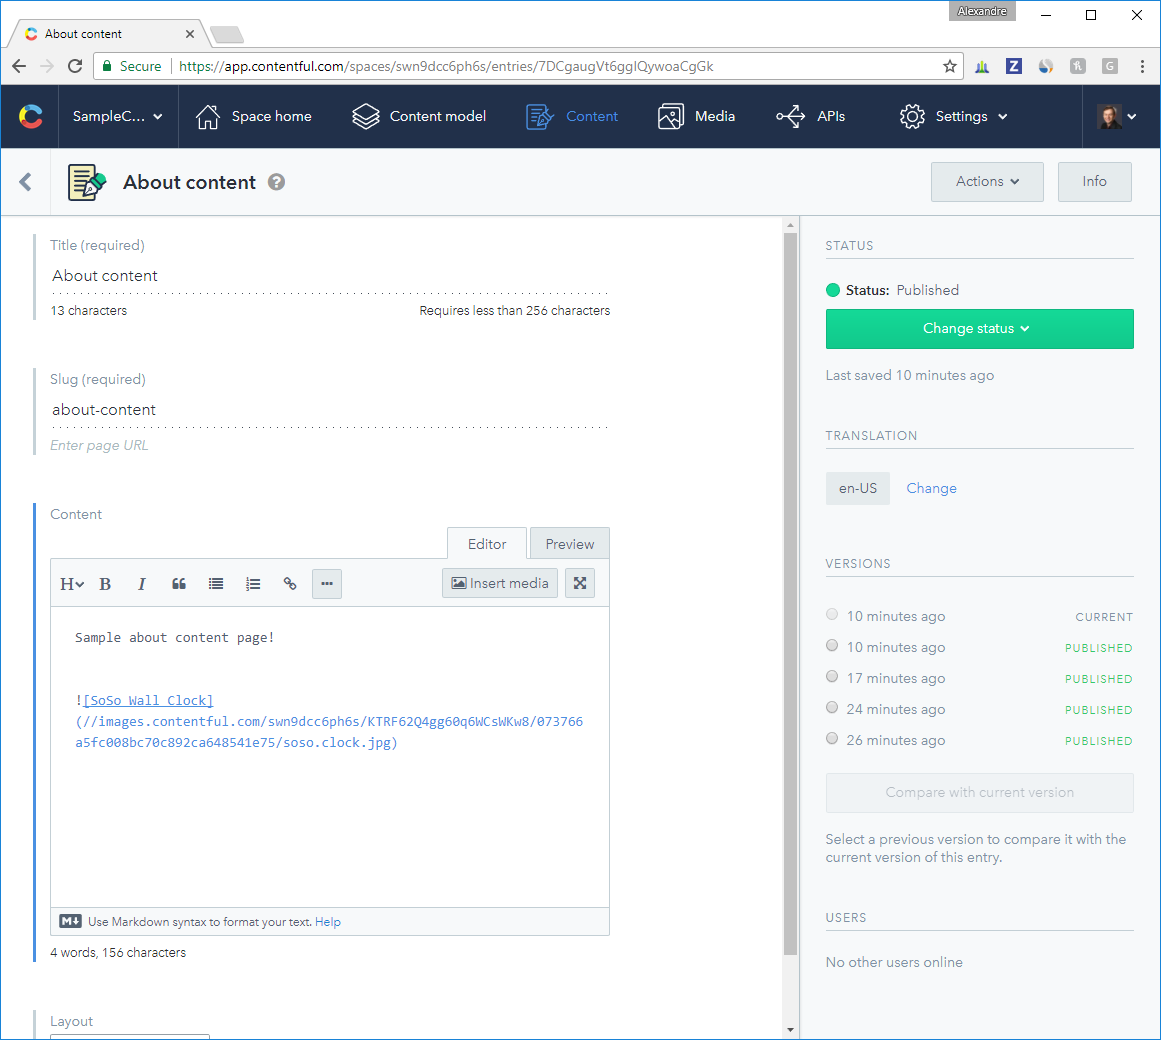The width and height of the screenshot is (1161, 1040).
Task: Select the version from 17 minutes ago
Action: (831, 676)
